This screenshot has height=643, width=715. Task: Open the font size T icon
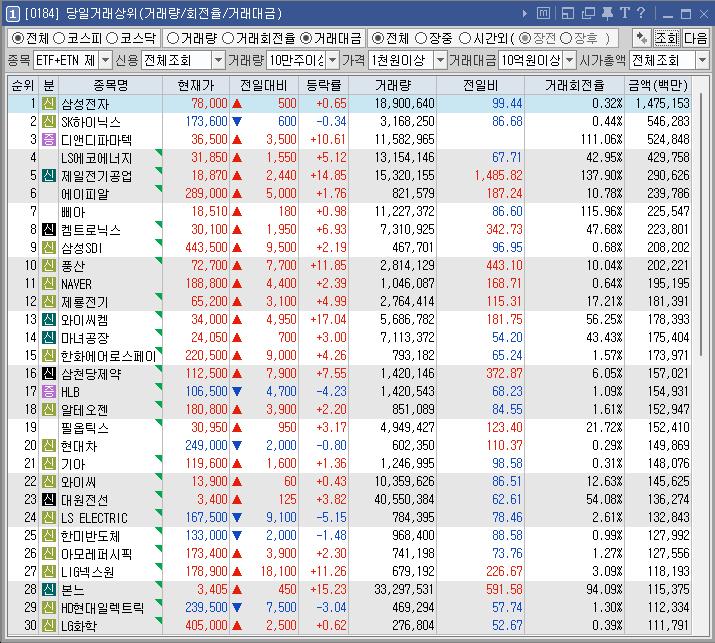coord(625,13)
